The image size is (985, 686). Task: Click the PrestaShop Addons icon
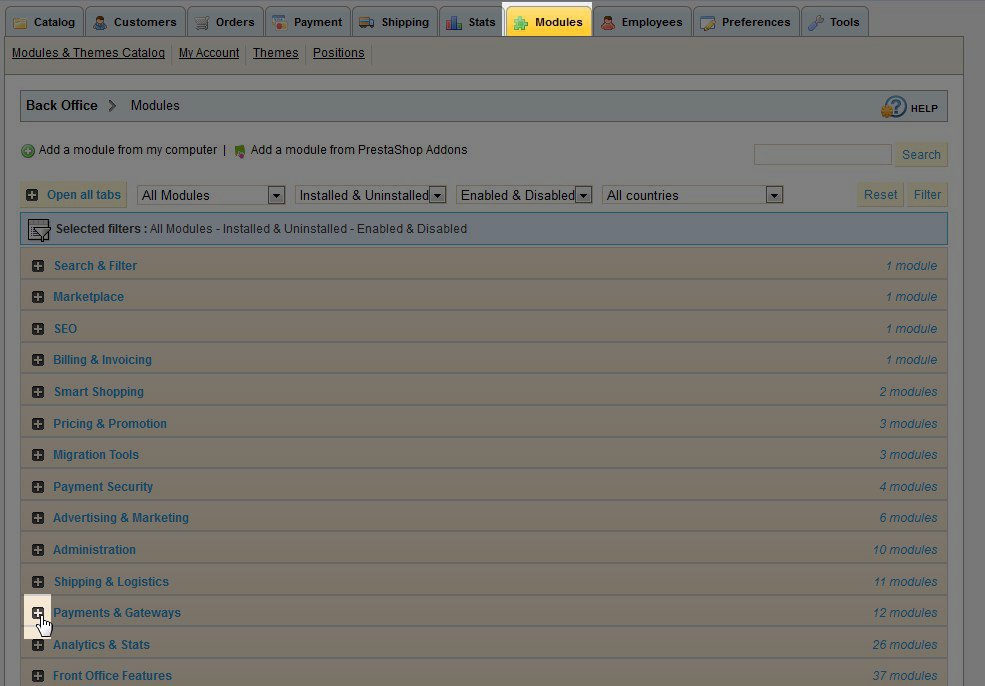240,151
